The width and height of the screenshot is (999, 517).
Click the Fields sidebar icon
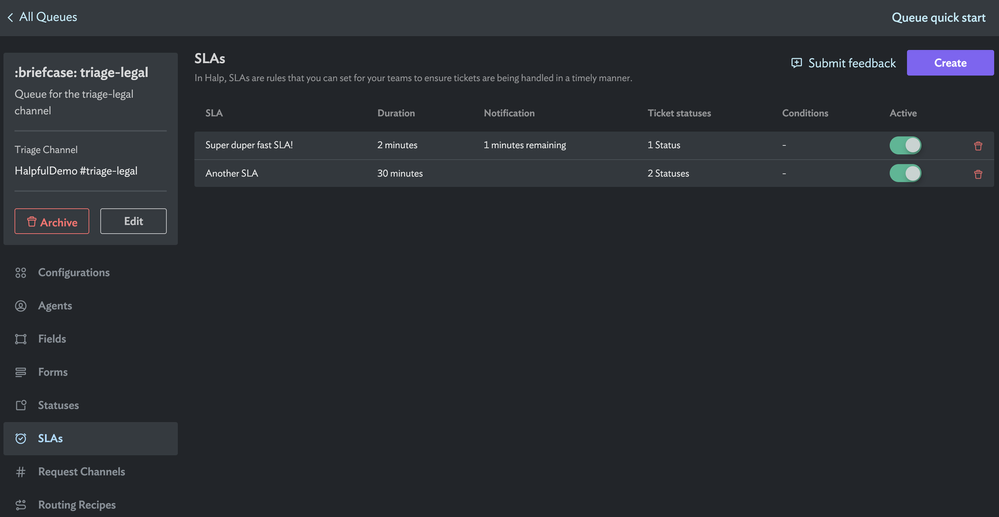pos(20,339)
